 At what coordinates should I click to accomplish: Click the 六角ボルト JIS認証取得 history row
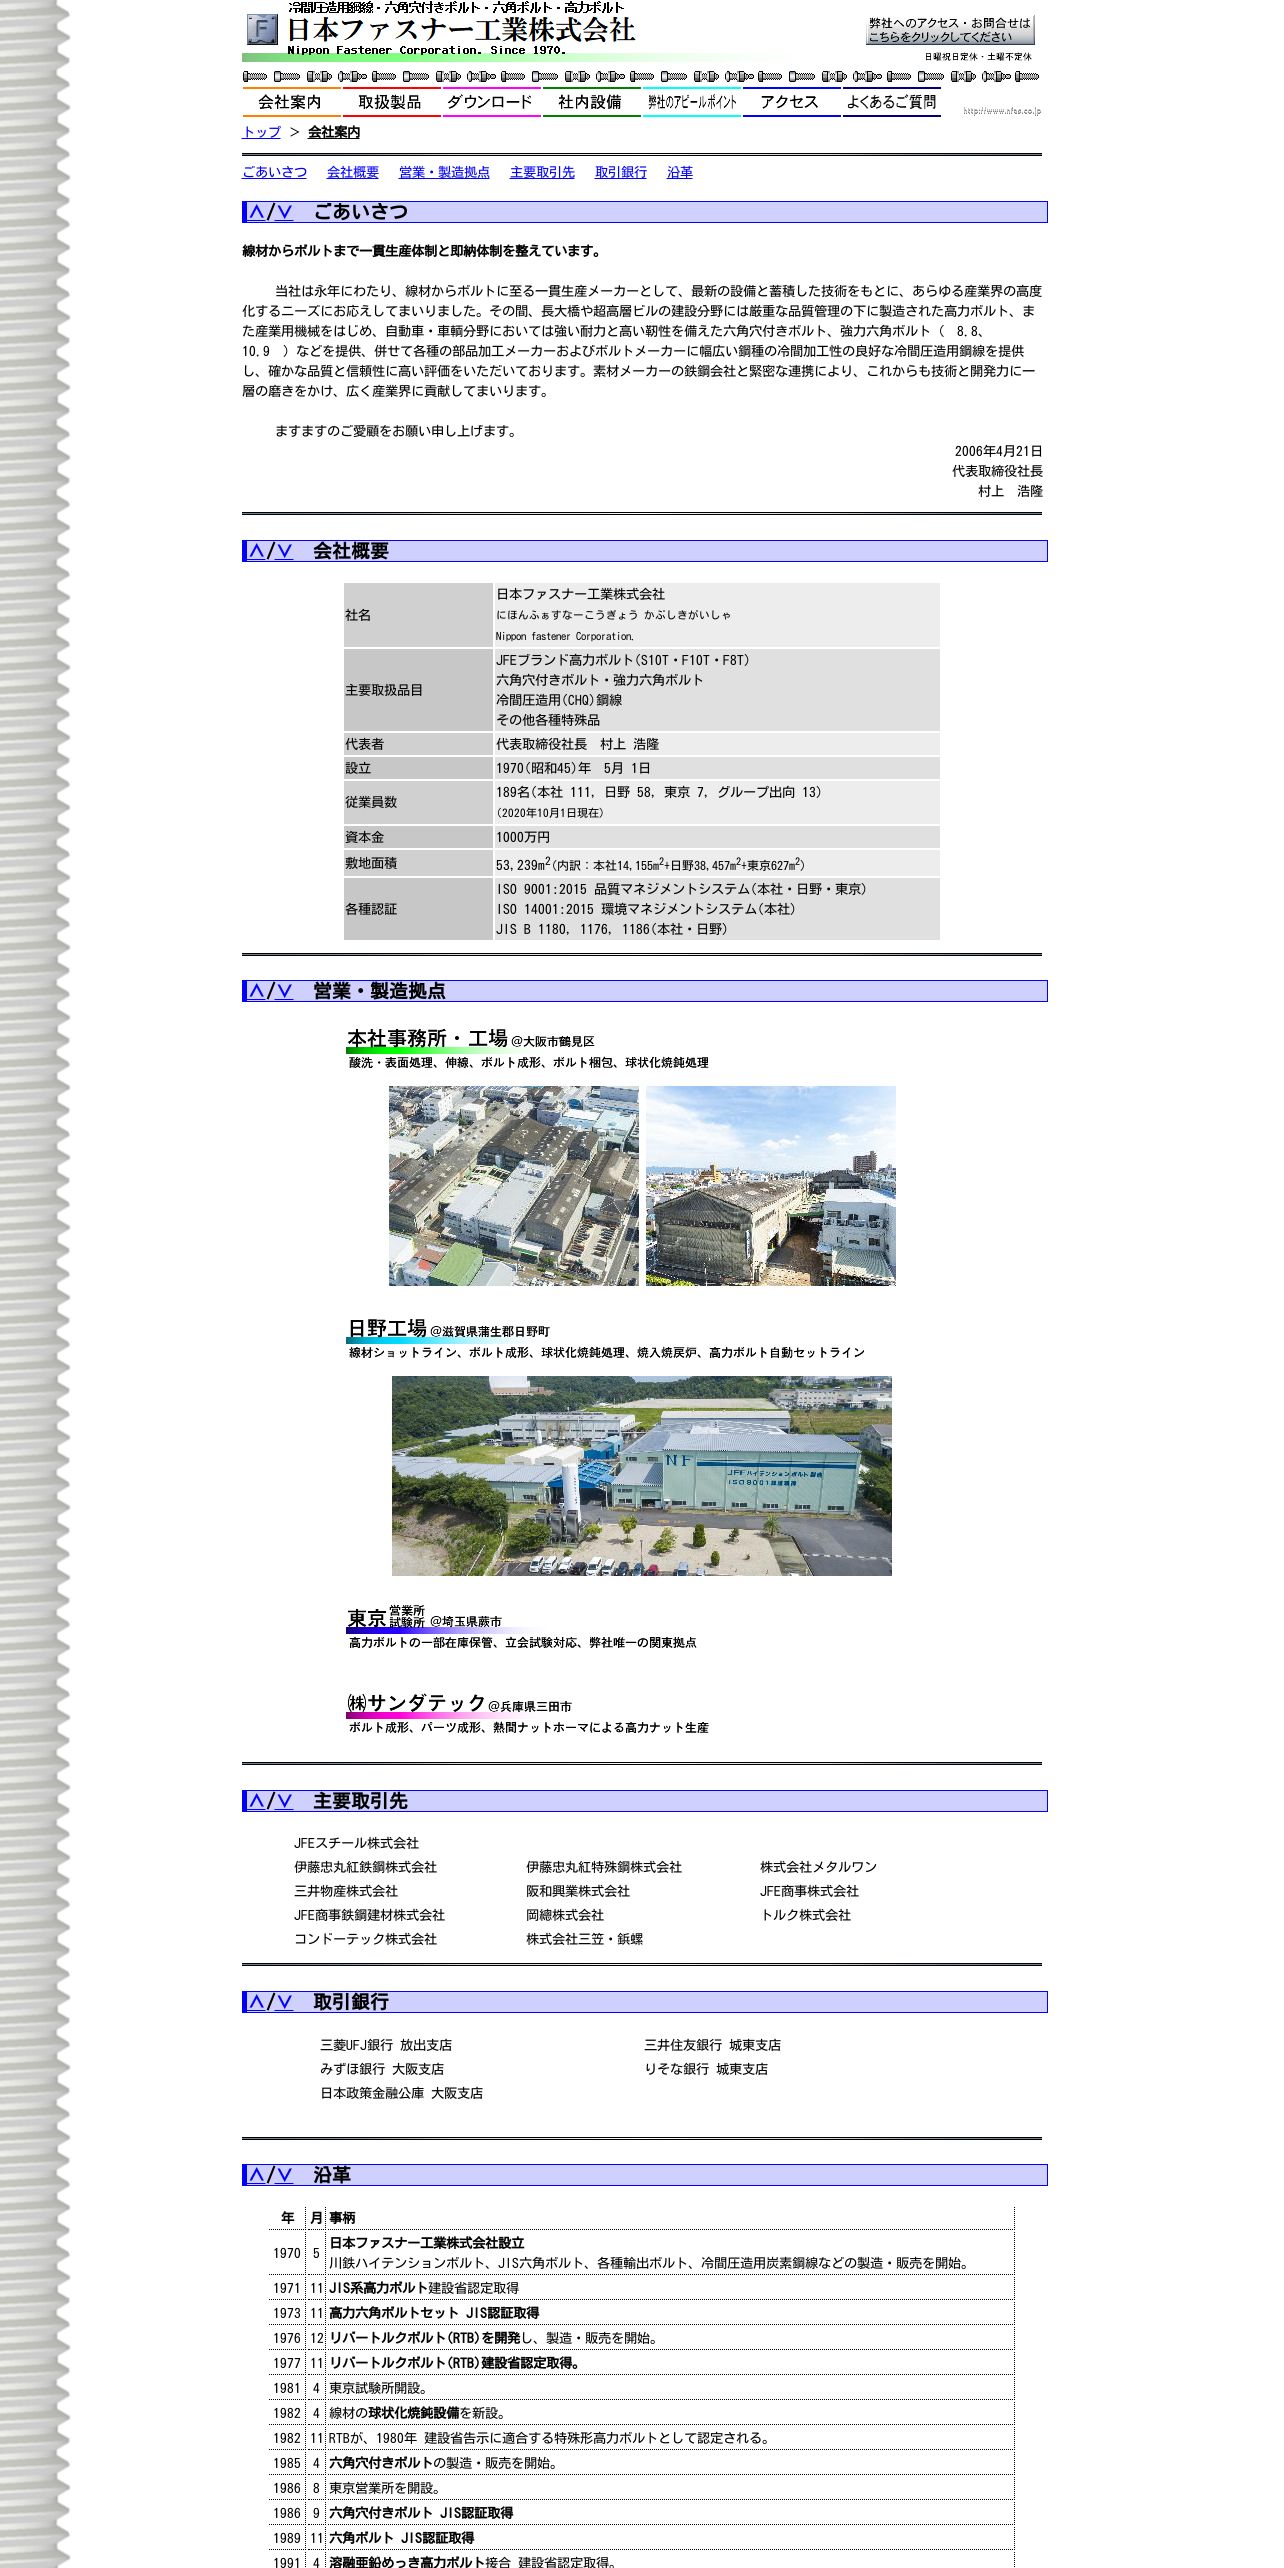(641, 2537)
